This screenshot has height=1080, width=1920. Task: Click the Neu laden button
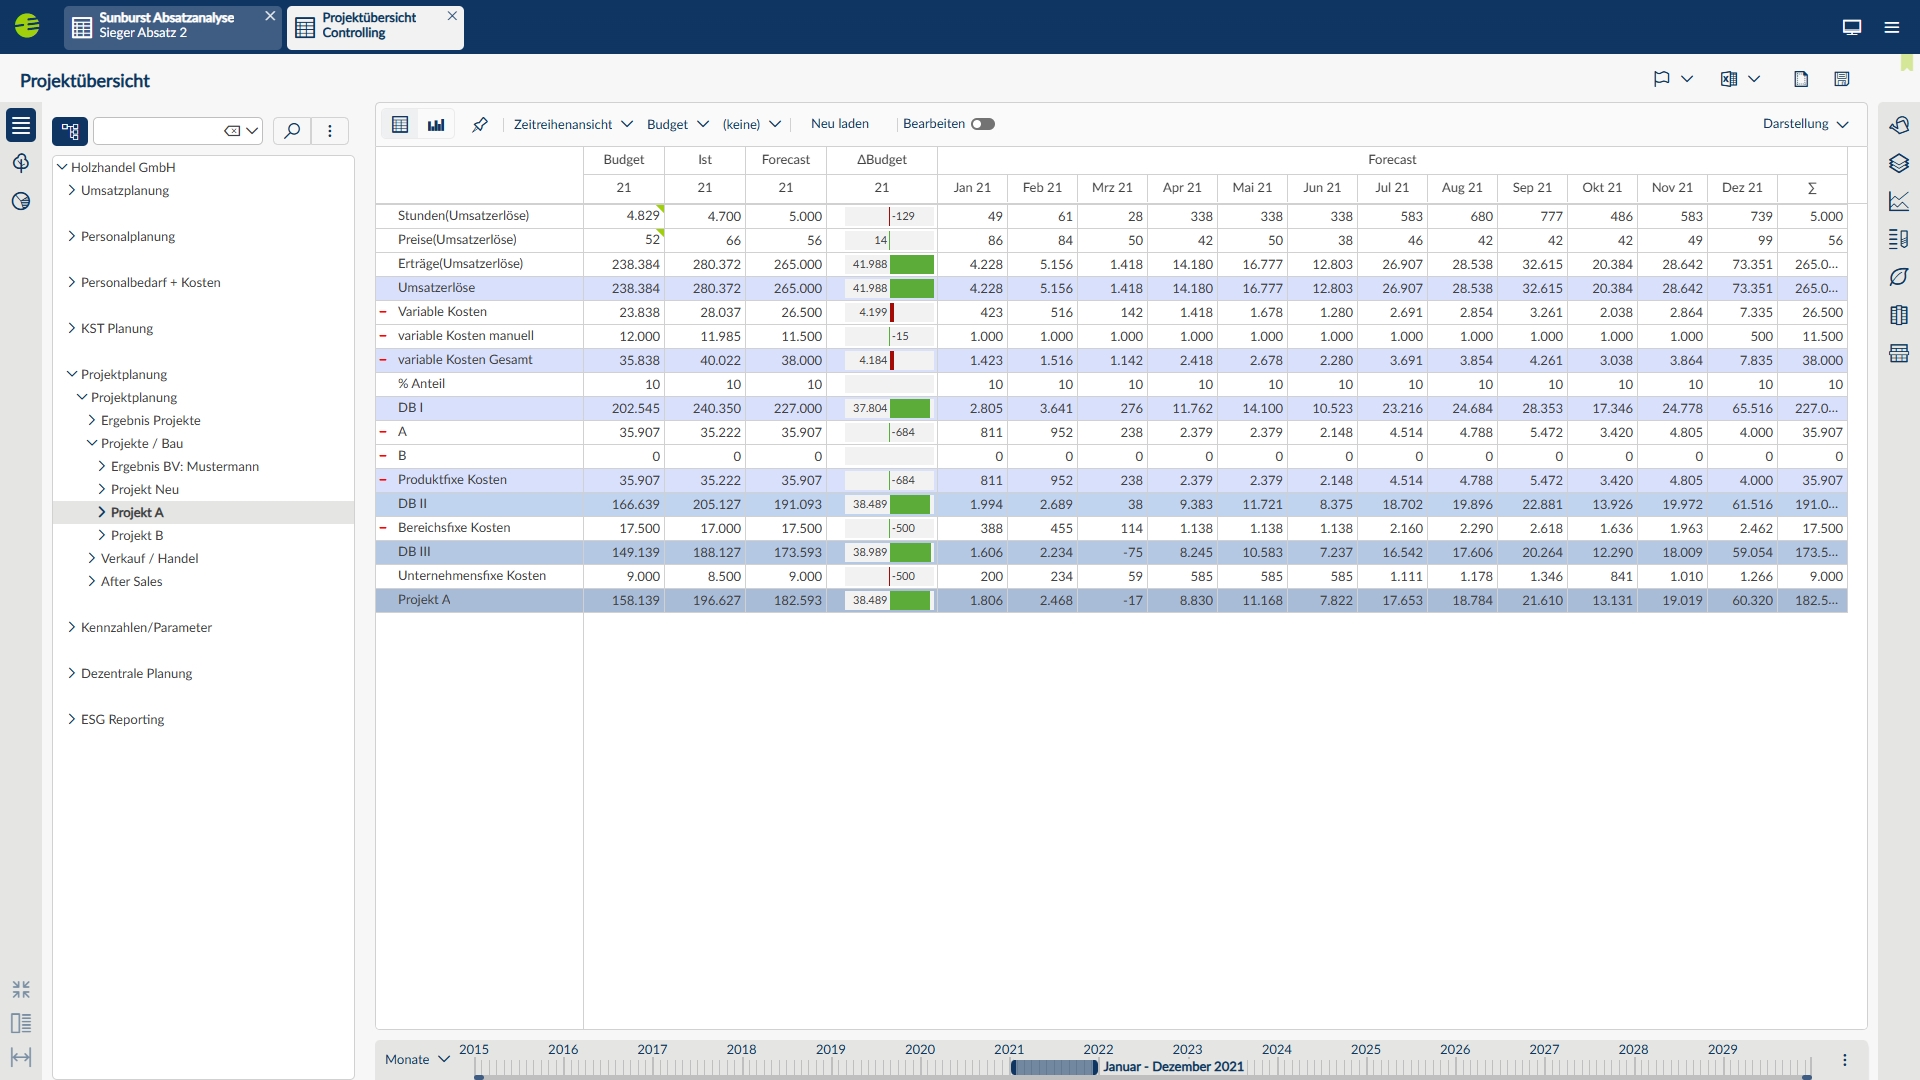pos(839,124)
